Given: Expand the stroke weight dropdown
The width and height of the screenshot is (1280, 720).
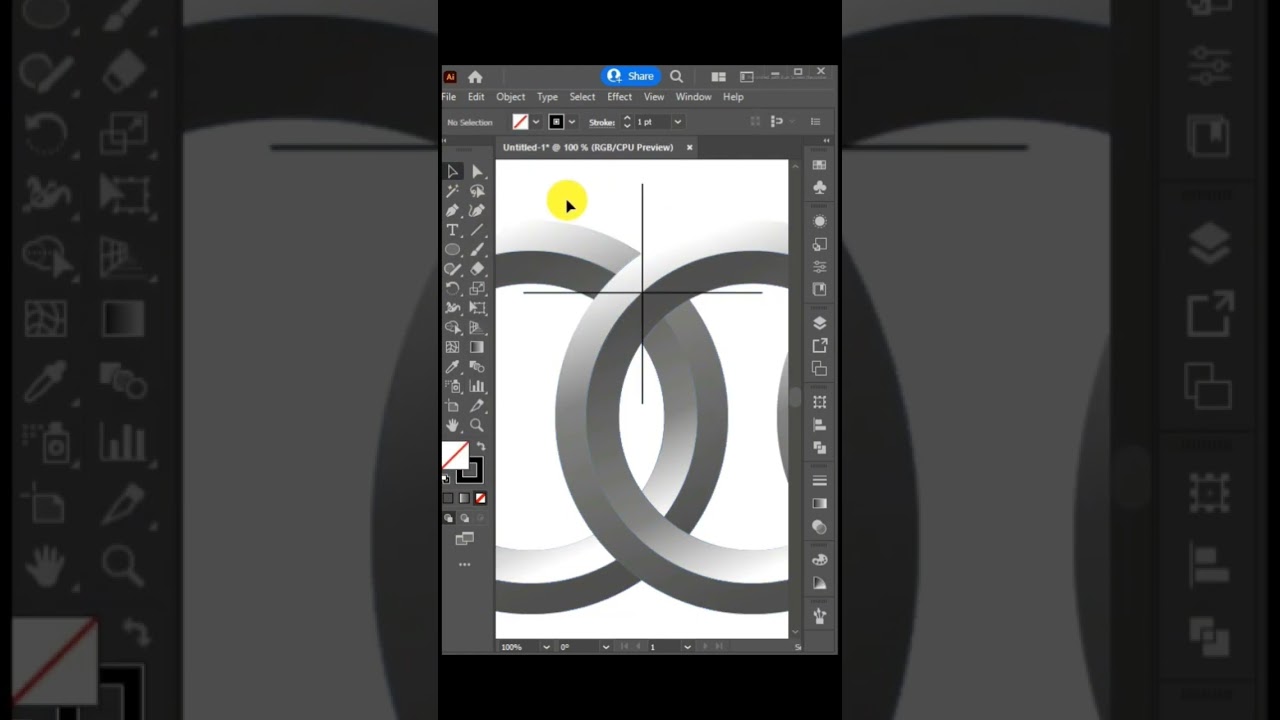Looking at the screenshot, I should pos(677,122).
